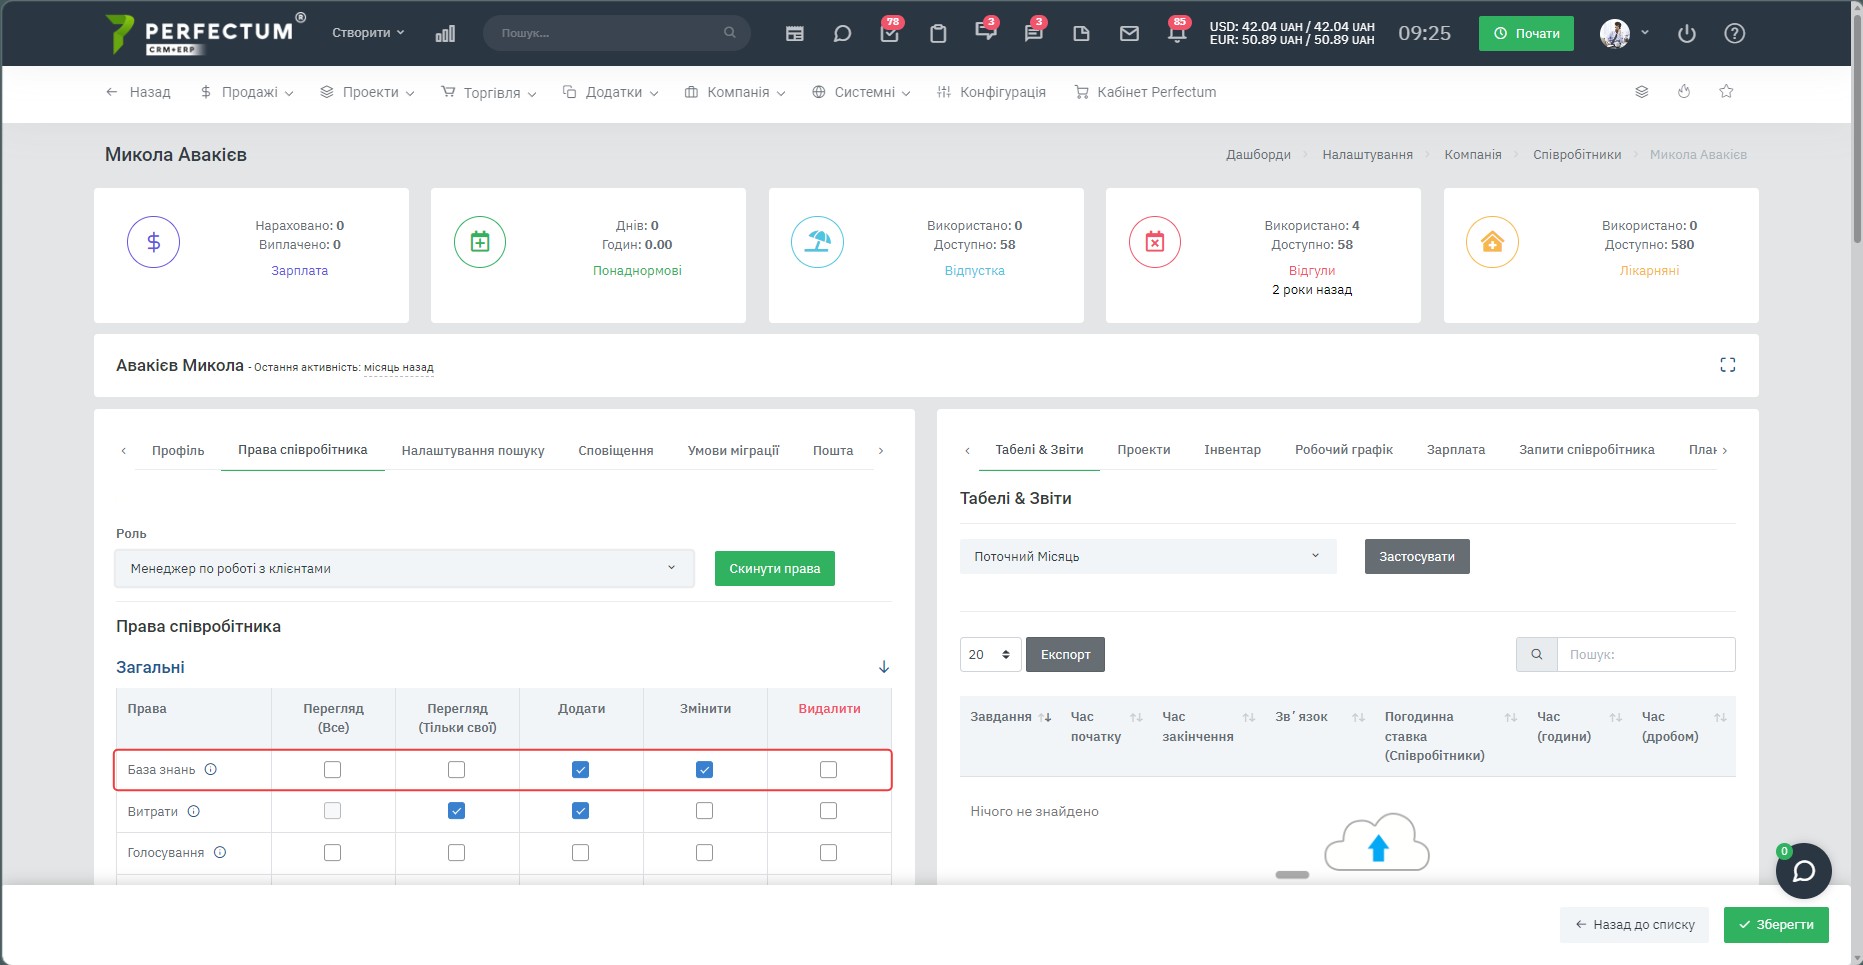This screenshot has height=965, width=1863.
Task: Add page to favorites with star icon
Action: click(1726, 91)
